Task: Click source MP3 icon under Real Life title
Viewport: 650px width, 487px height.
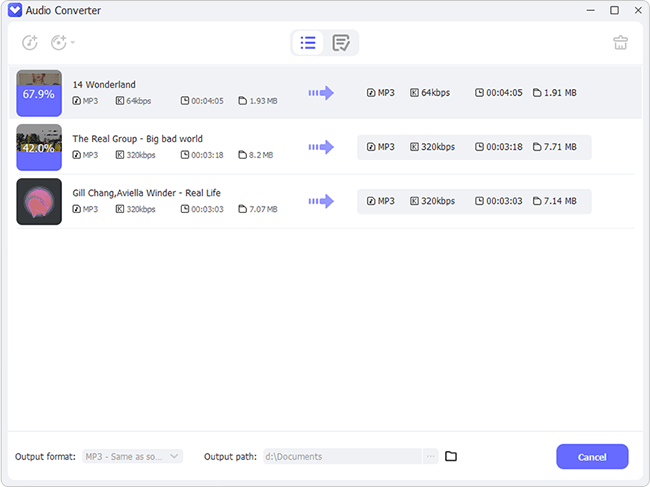Action: pyautogui.click(x=77, y=209)
